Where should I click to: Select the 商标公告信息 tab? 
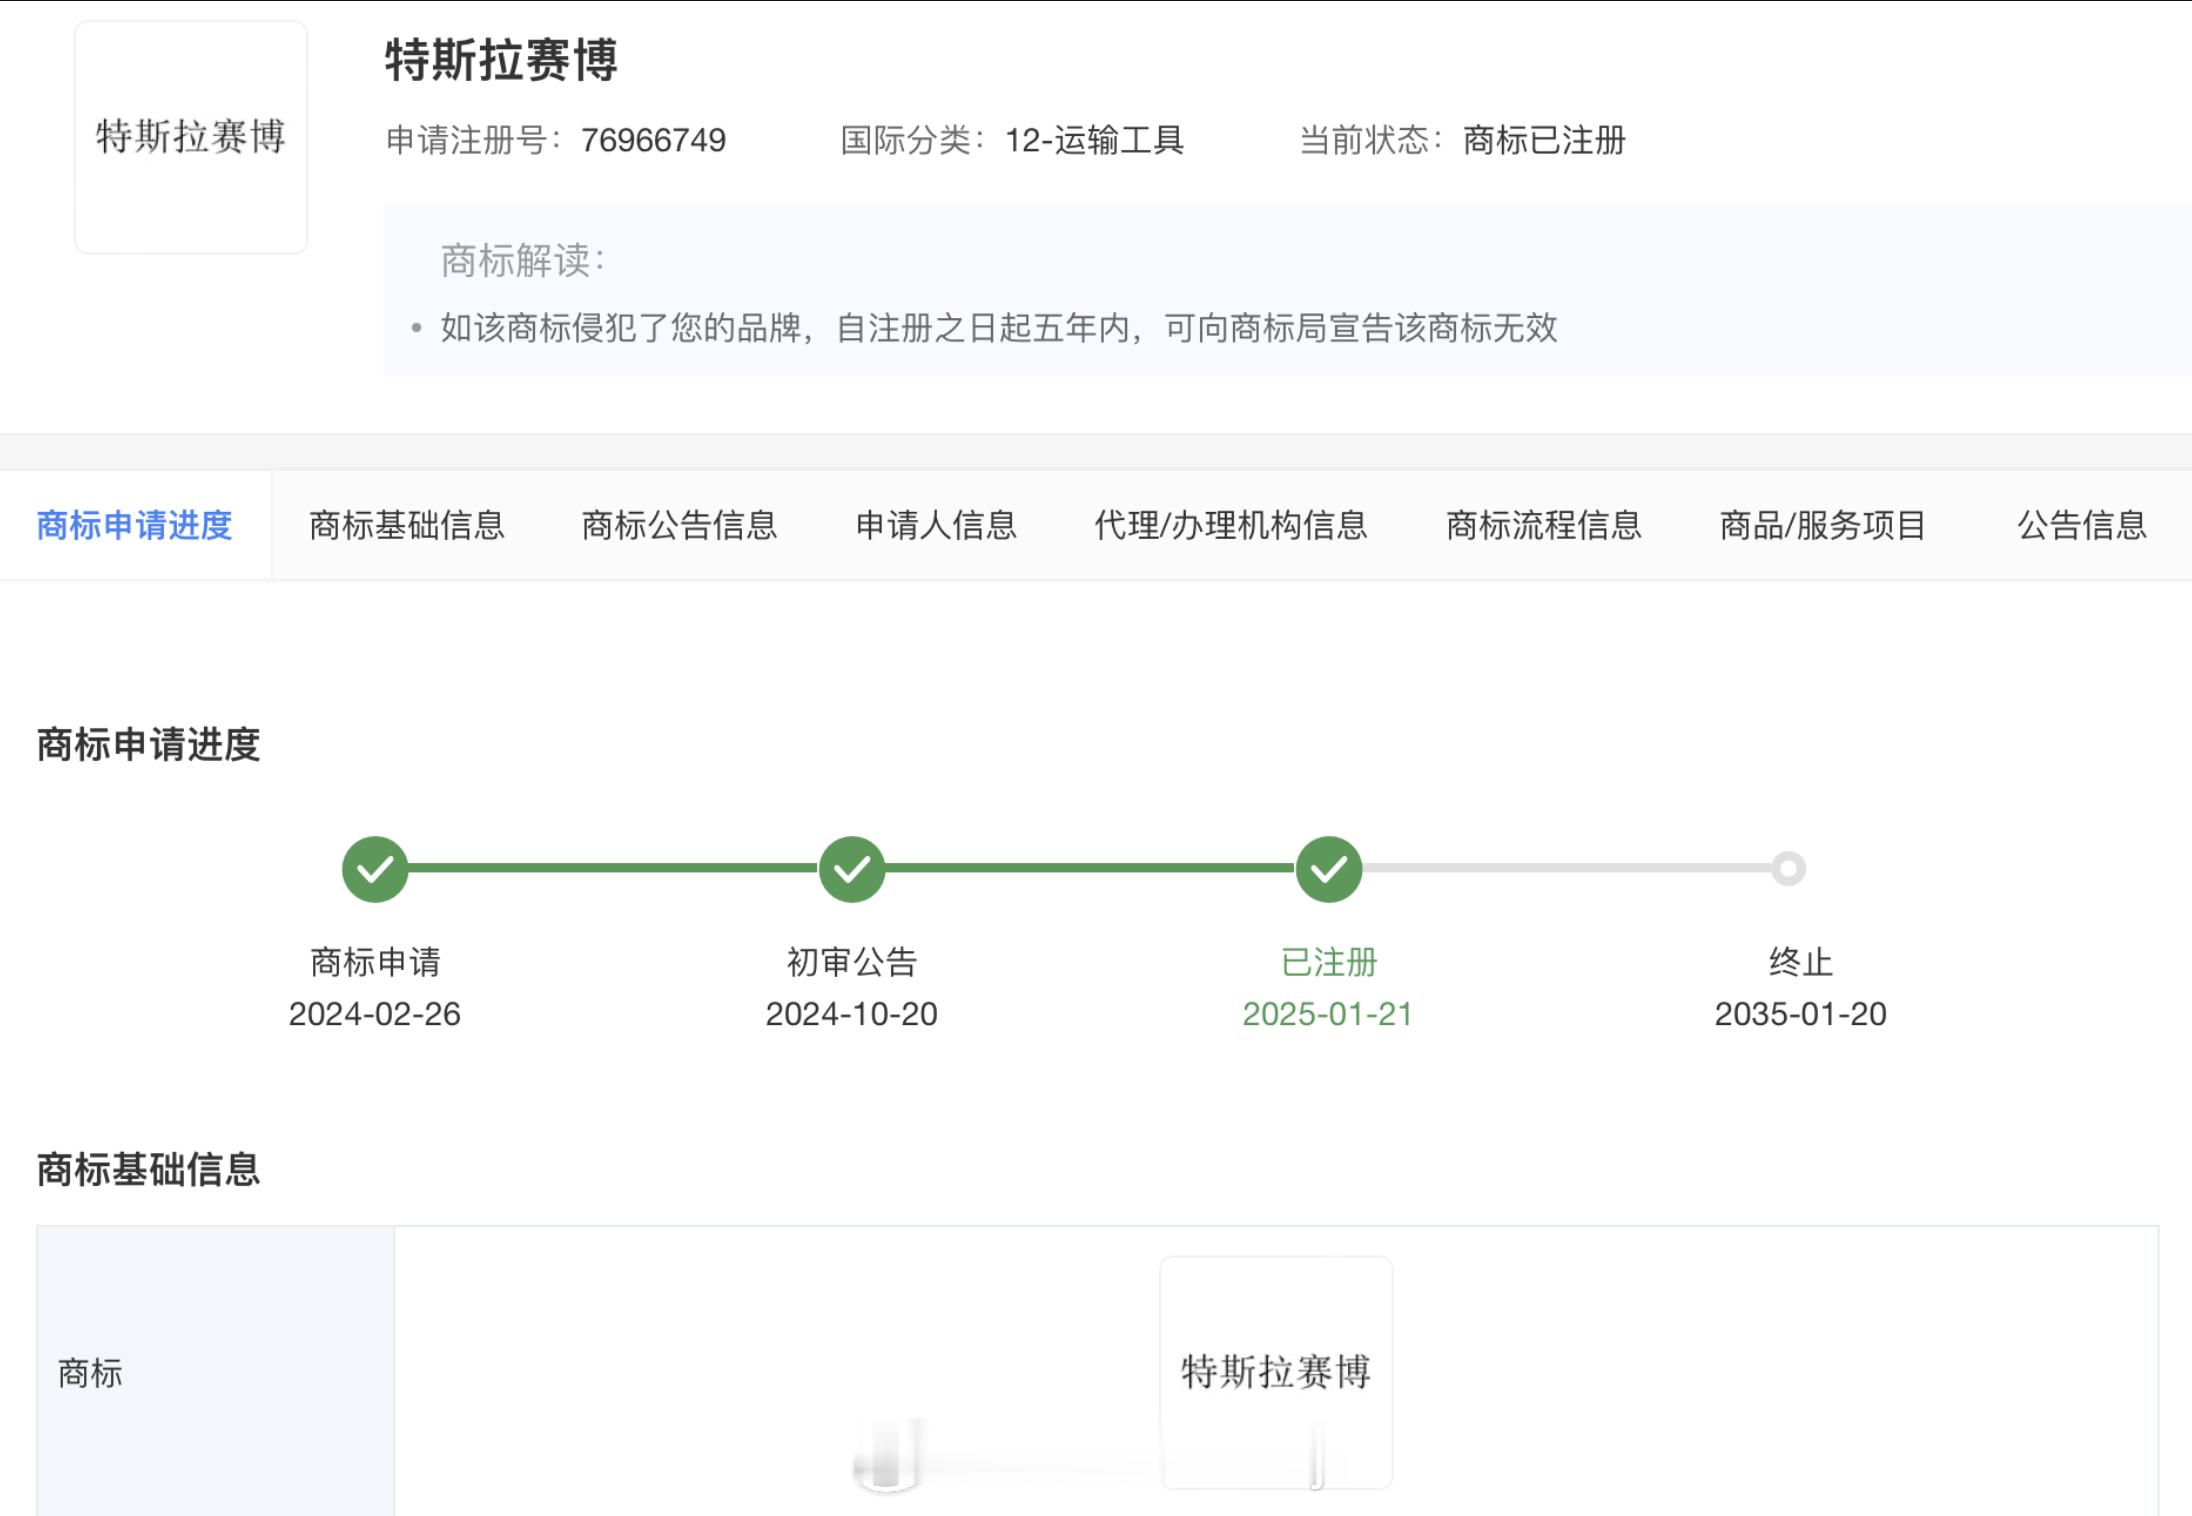click(x=680, y=525)
